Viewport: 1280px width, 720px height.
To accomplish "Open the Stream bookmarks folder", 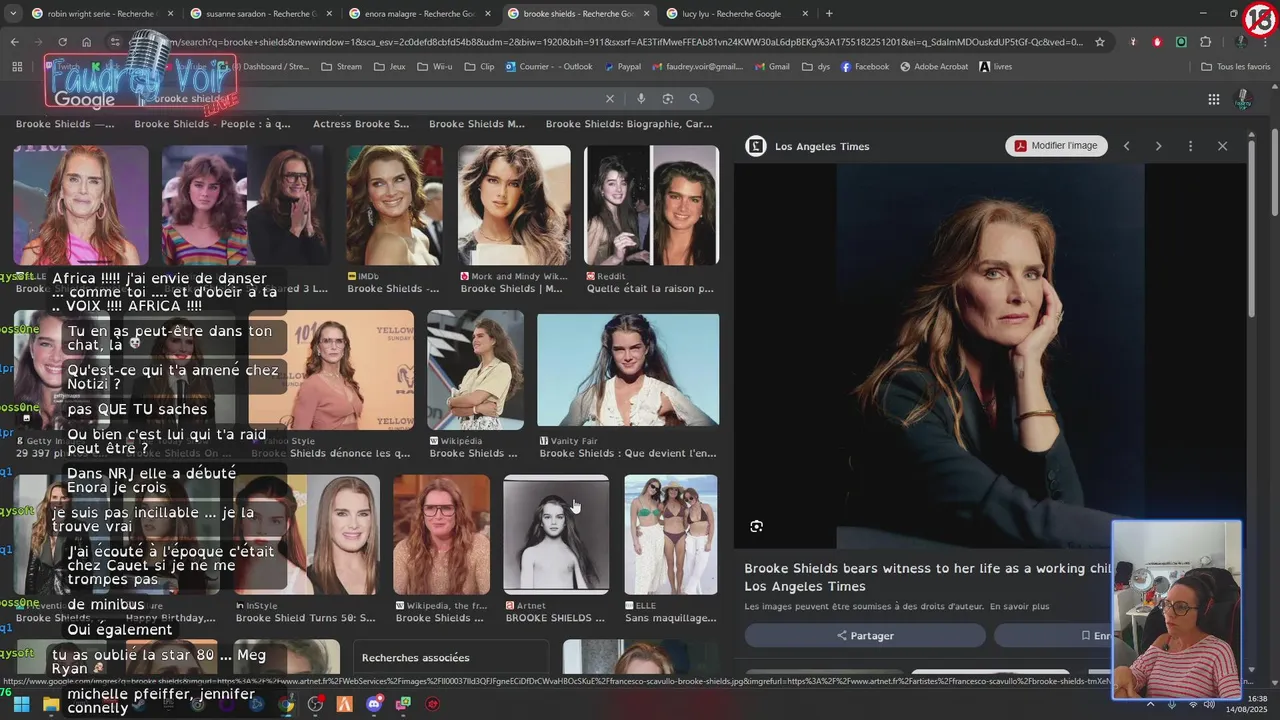I will coord(342,67).
